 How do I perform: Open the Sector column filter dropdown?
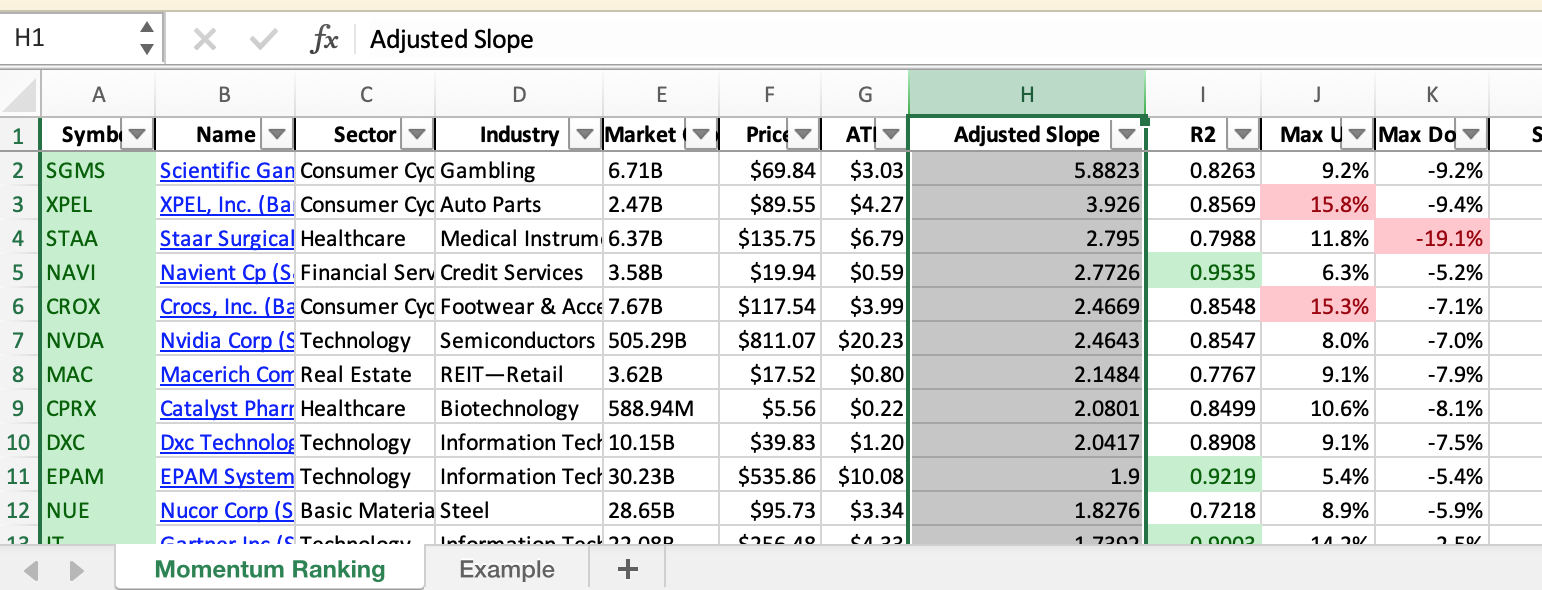coord(417,135)
